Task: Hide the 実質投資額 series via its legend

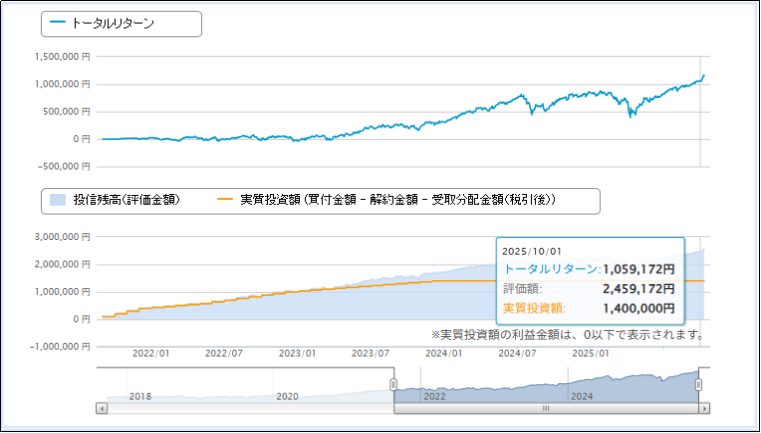Action: (397, 201)
